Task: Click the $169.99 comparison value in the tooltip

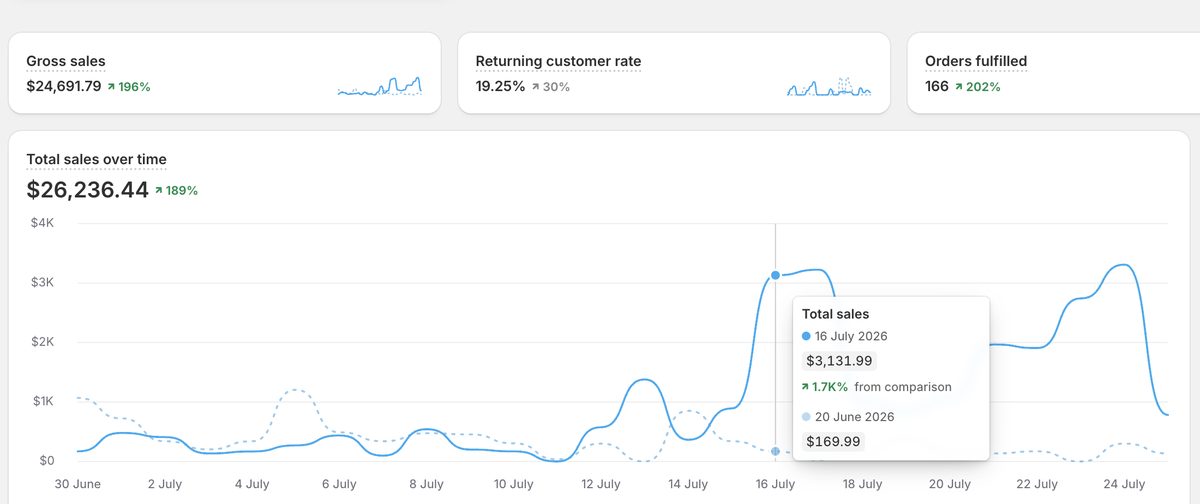Action: (x=833, y=441)
